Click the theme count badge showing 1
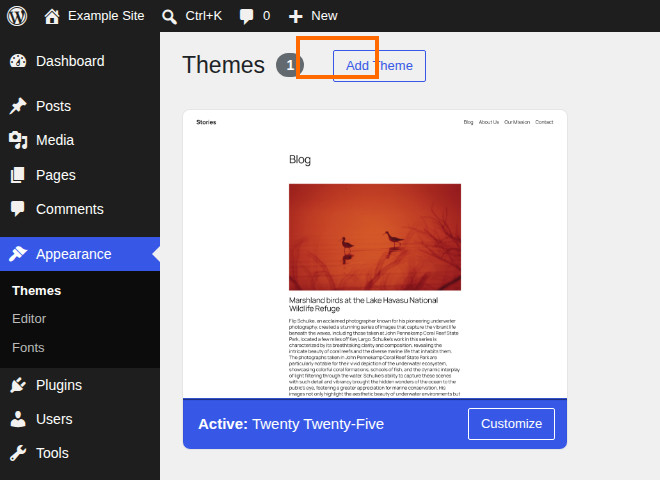The height and width of the screenshot is (480, 660). coord(290,65)
